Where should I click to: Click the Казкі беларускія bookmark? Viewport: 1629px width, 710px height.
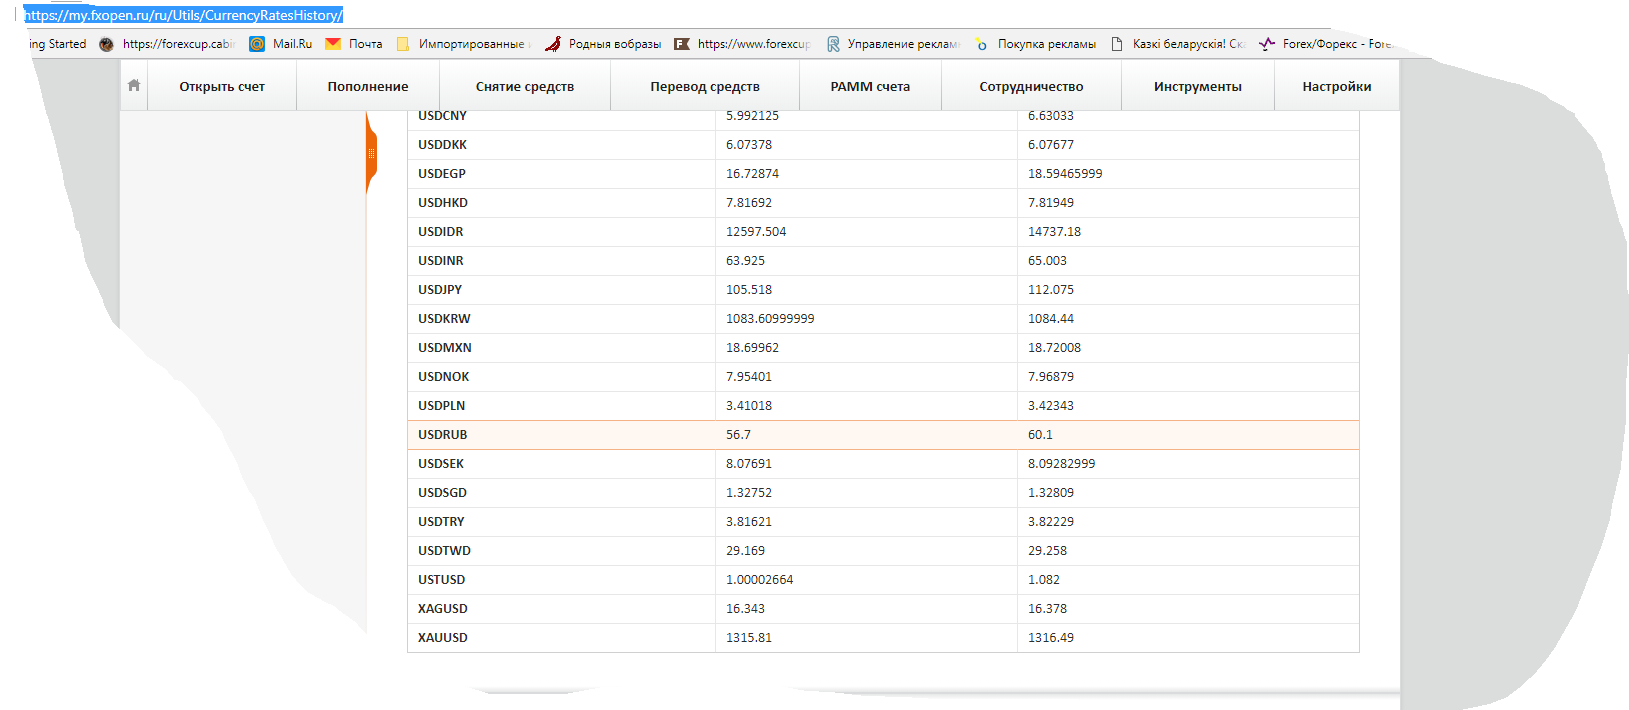coord(1117,44)
